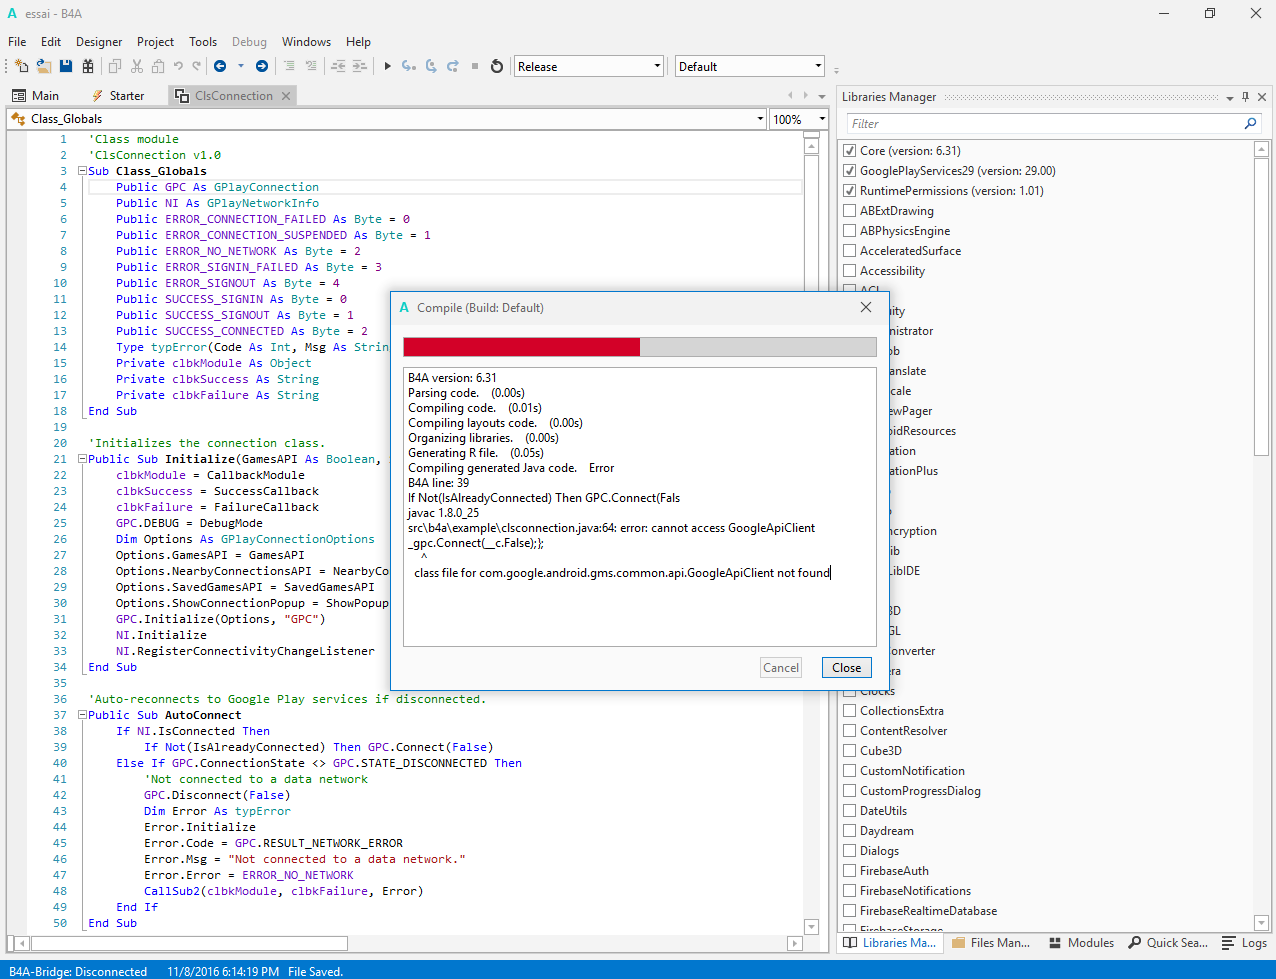Click the Open project folder icon
1276x979 pixels.
click(x=44, y=66)
